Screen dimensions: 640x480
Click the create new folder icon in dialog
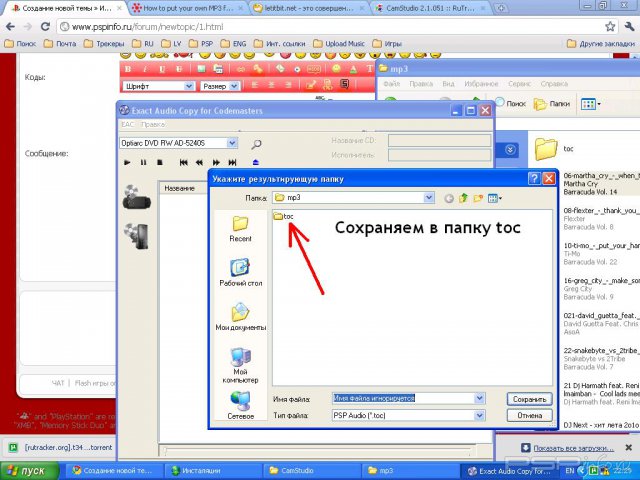point(478,199)
